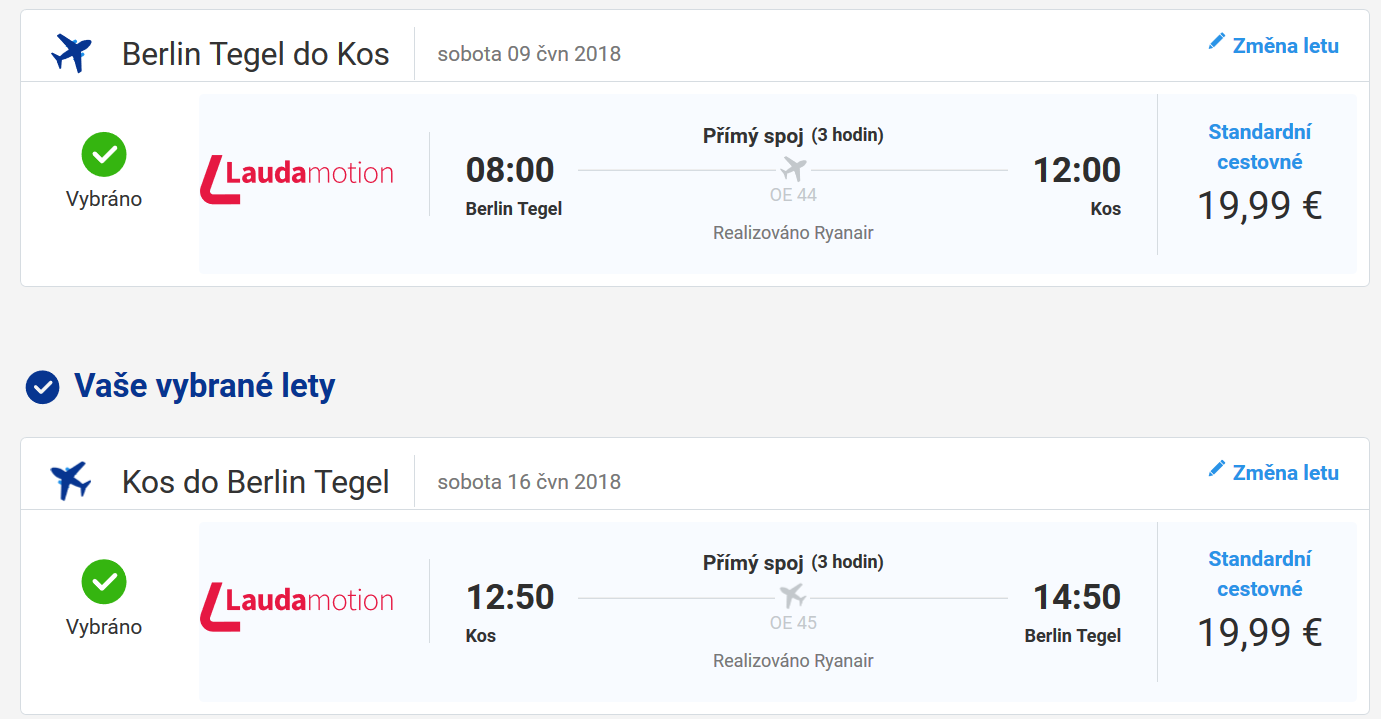Toggle the green Vybráno check for Kos–Berlin flight

pyautogui.click(x=104, y=581)
